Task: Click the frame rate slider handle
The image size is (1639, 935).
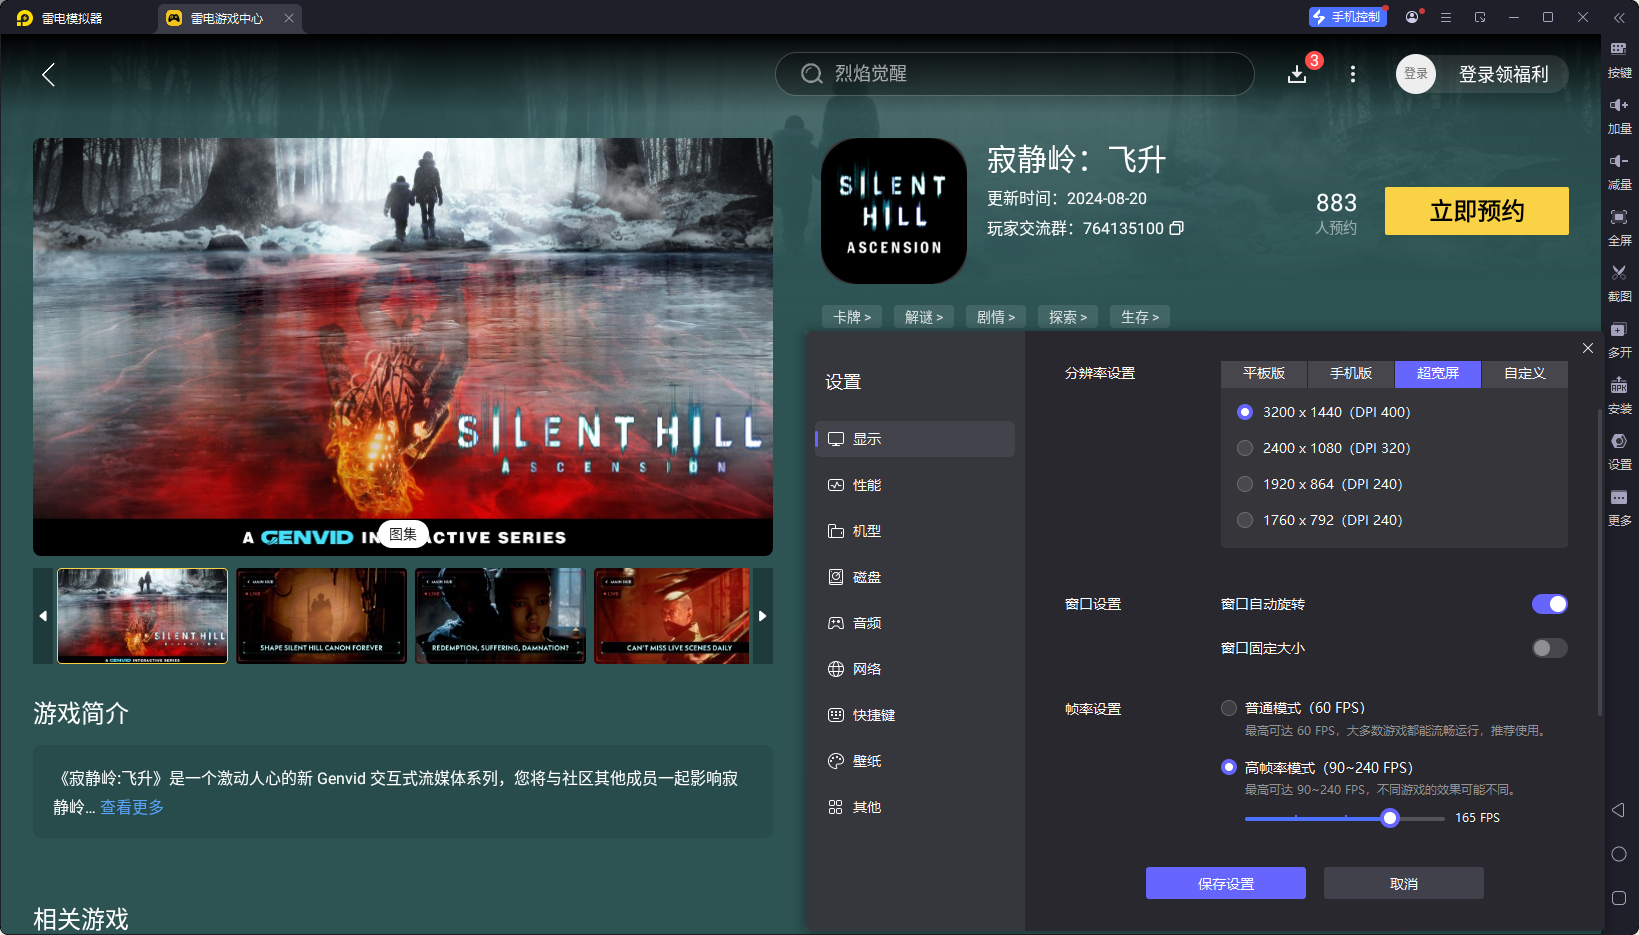Action: (1389, 818)
